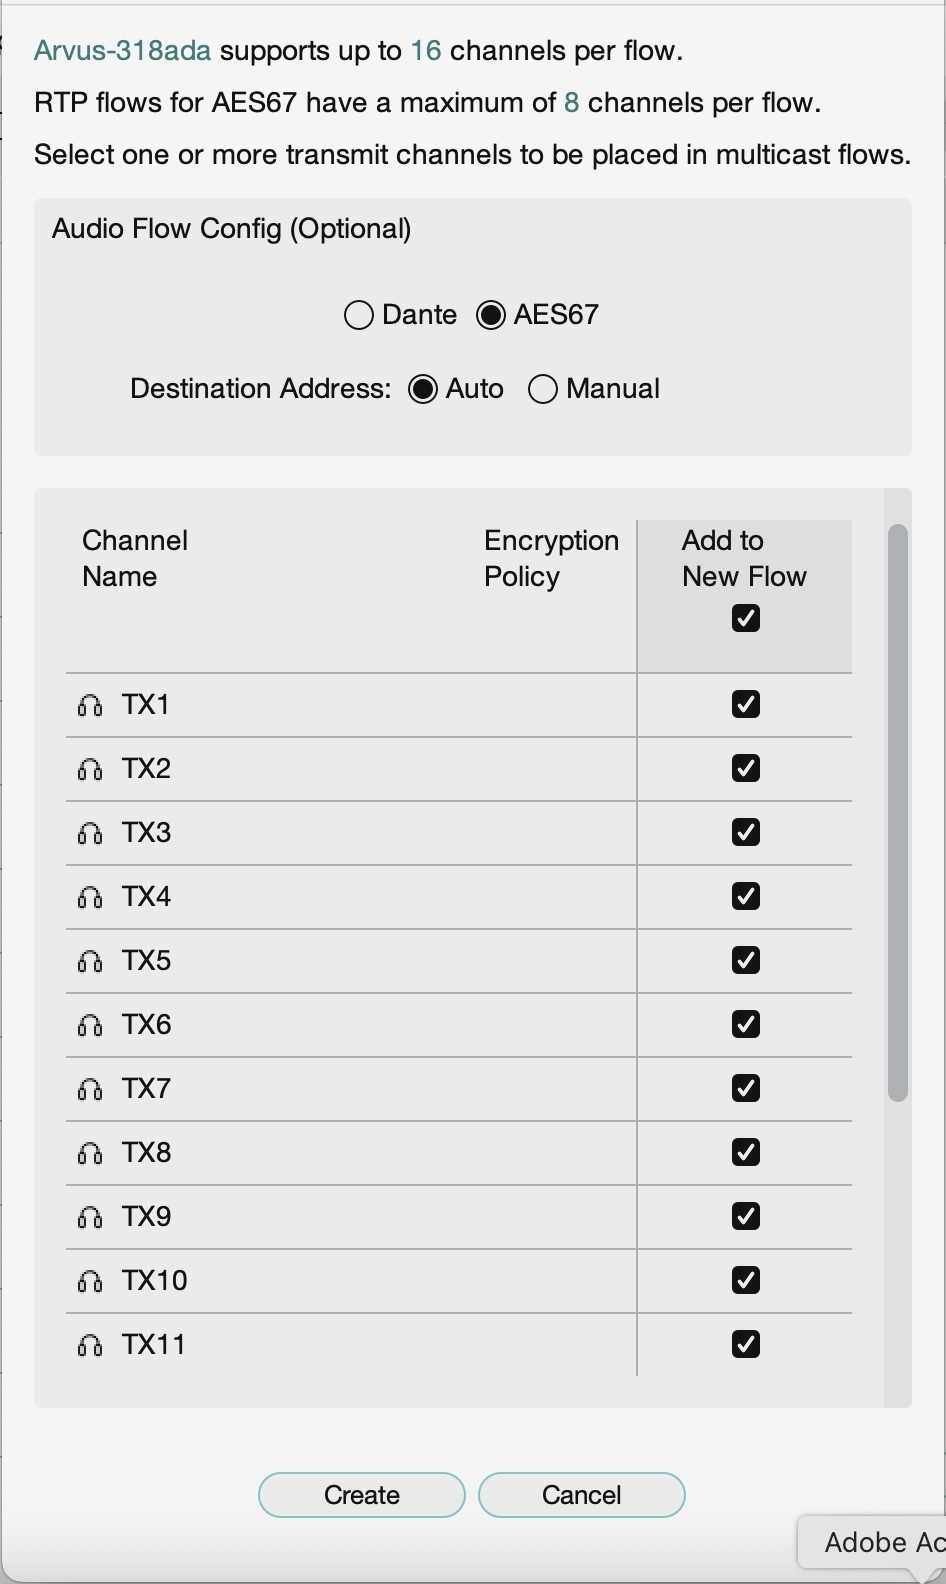Click the headphone icon beside TX2
This screenshot has width=946, height=1584.
coord(90,770)
